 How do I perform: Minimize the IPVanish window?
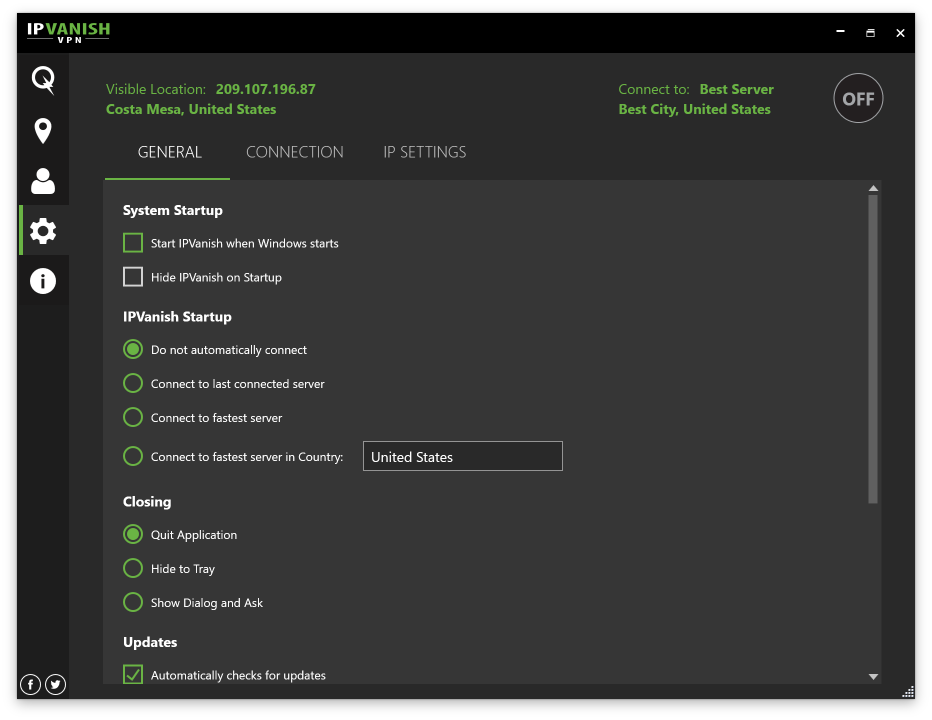(x=840, y=32)
